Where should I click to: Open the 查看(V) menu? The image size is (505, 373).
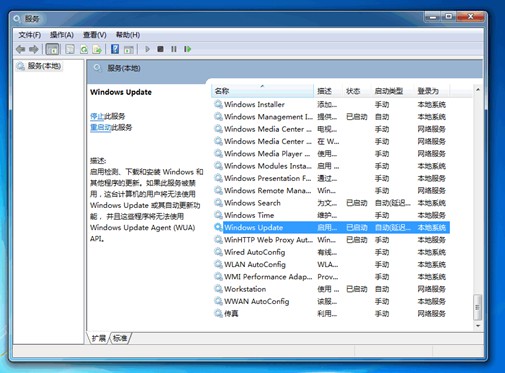(x=95, y=35)
